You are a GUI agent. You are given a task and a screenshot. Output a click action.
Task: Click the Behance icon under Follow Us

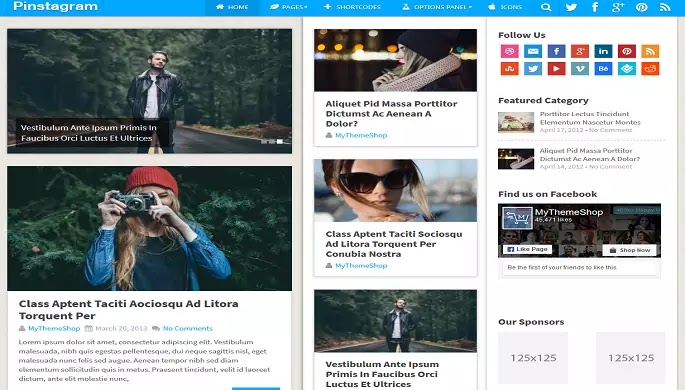(x=603, y=69)
